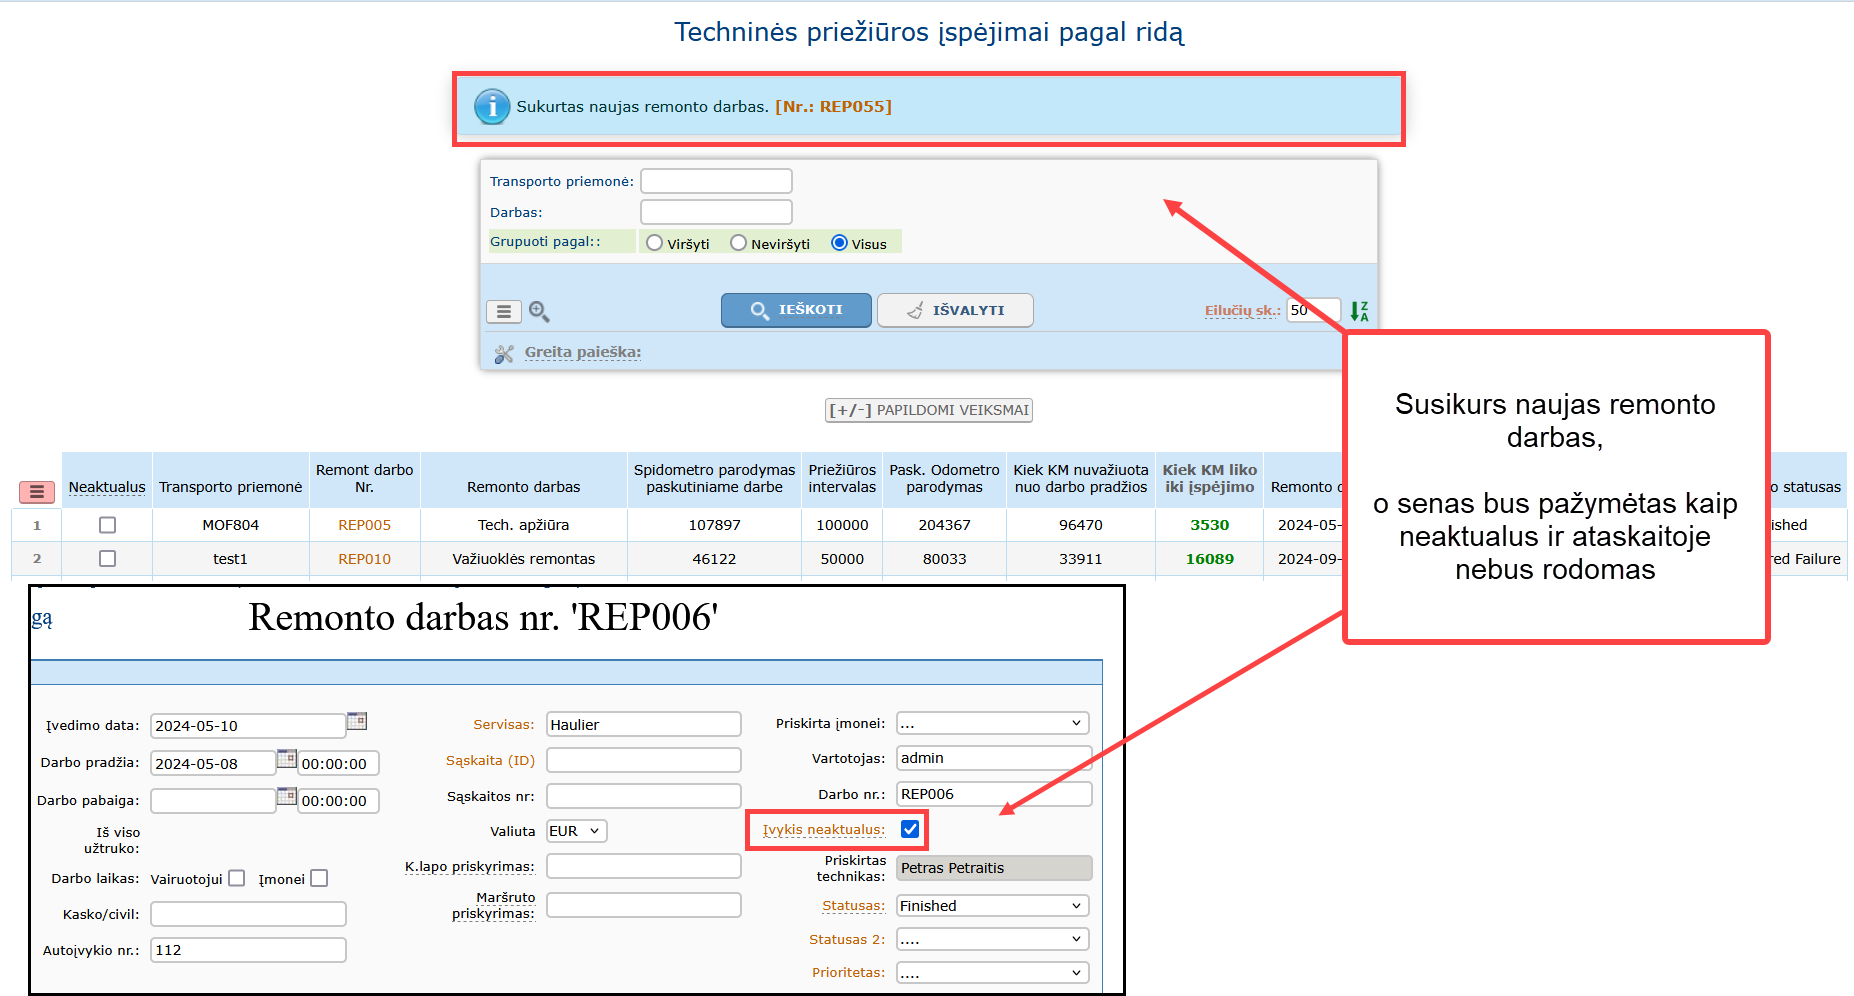Click the Eilučių sk. rows field
1854x996 pixels.
[x=1313, y=310]
